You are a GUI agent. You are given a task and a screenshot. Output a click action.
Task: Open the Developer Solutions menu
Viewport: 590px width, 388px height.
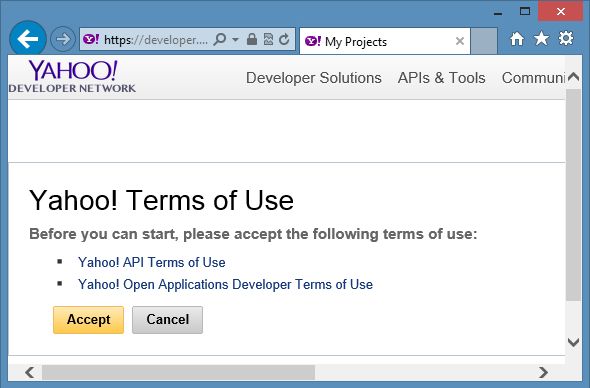(x=313, y=78)
